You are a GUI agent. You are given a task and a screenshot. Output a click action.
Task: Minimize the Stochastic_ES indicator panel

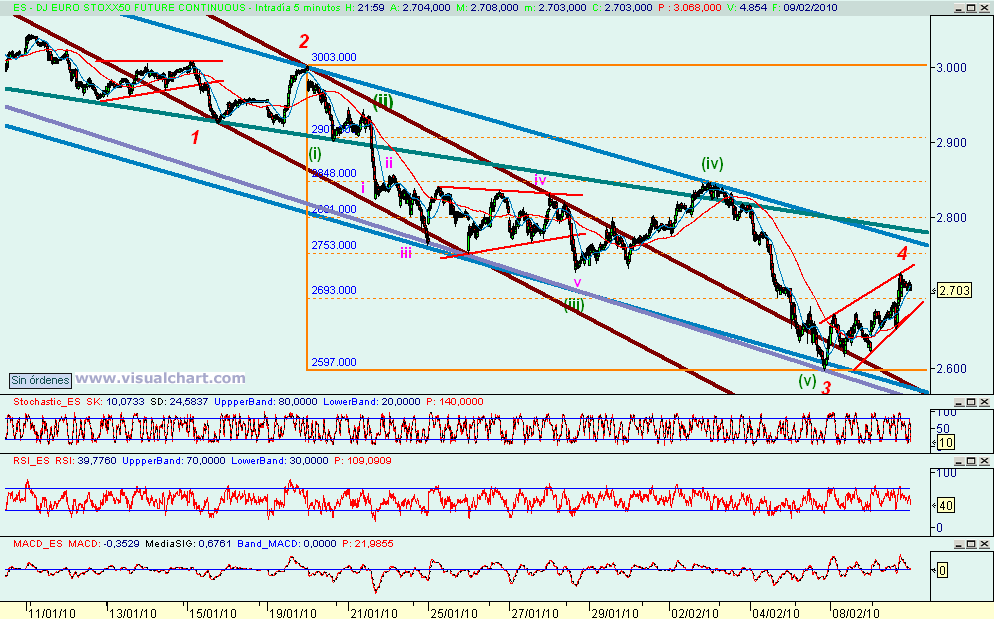(958, 401)
